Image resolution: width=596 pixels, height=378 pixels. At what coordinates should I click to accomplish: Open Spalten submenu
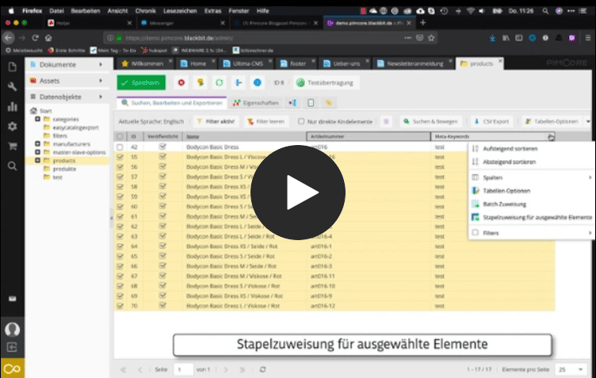coord(531,178)
